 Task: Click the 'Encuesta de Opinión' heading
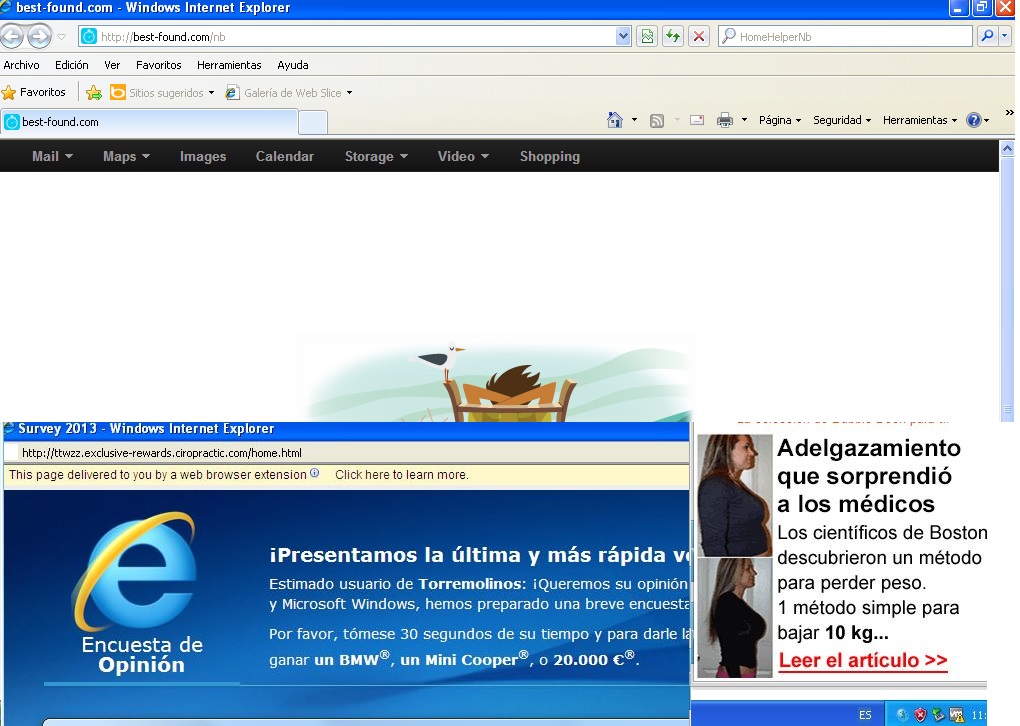point(142,654)
